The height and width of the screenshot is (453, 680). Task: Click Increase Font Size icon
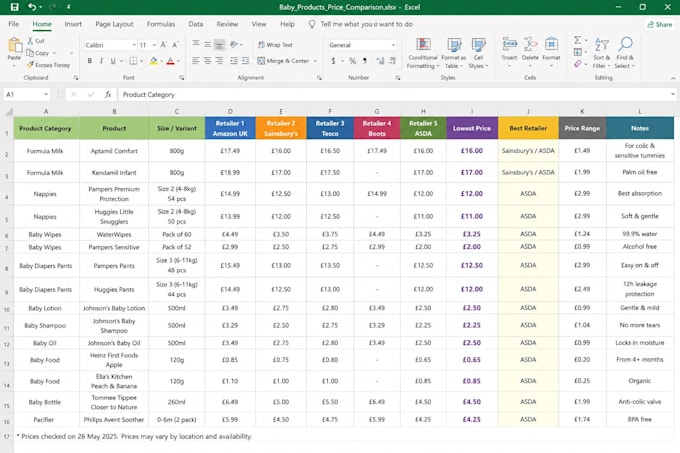[163, 45]
